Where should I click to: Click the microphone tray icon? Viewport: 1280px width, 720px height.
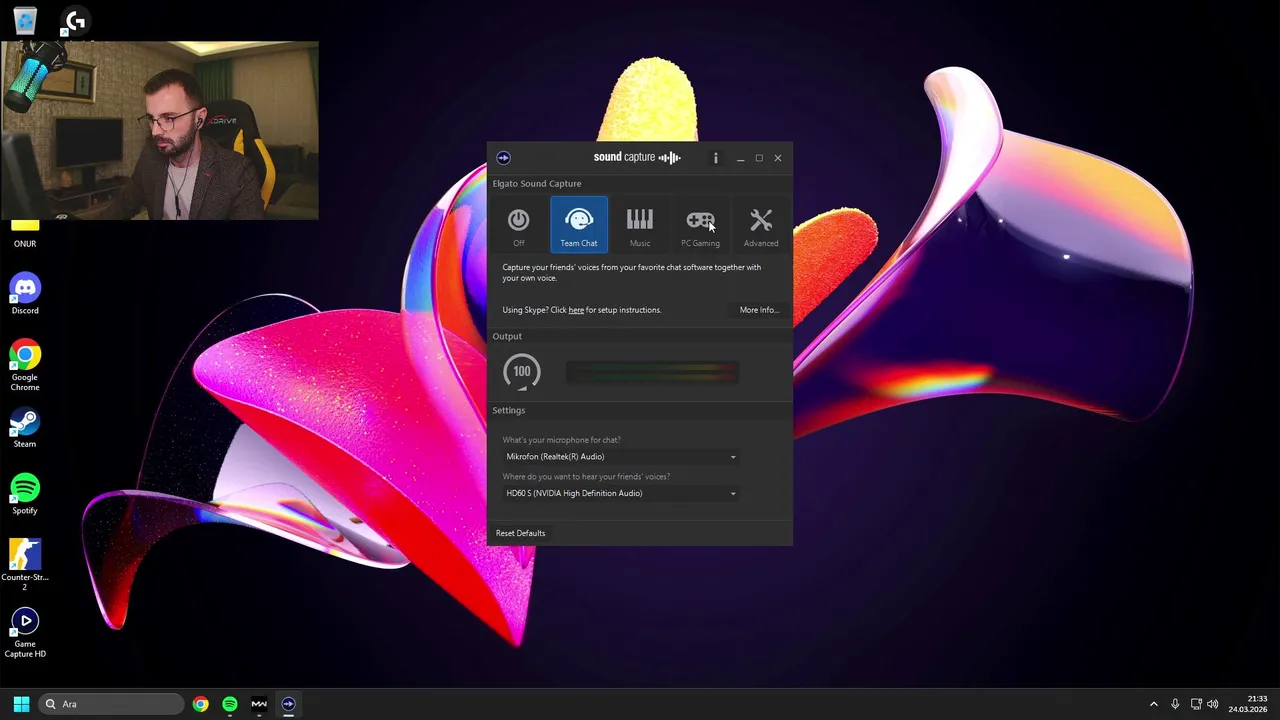tap(1175, 704)
